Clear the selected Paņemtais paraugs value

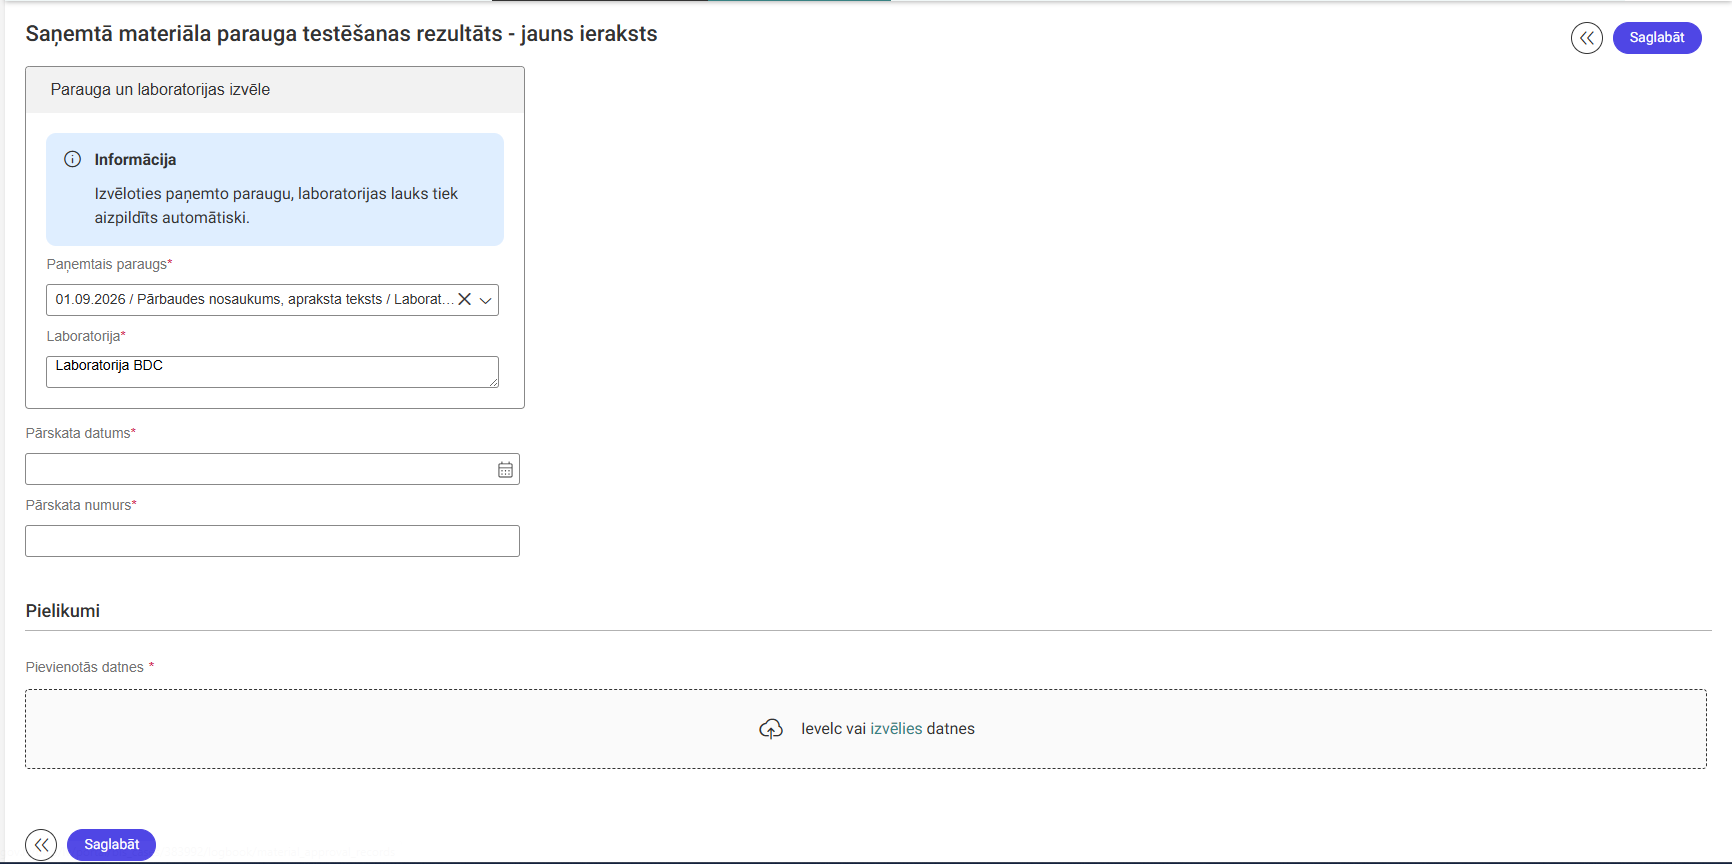click(x=464, y=299)
